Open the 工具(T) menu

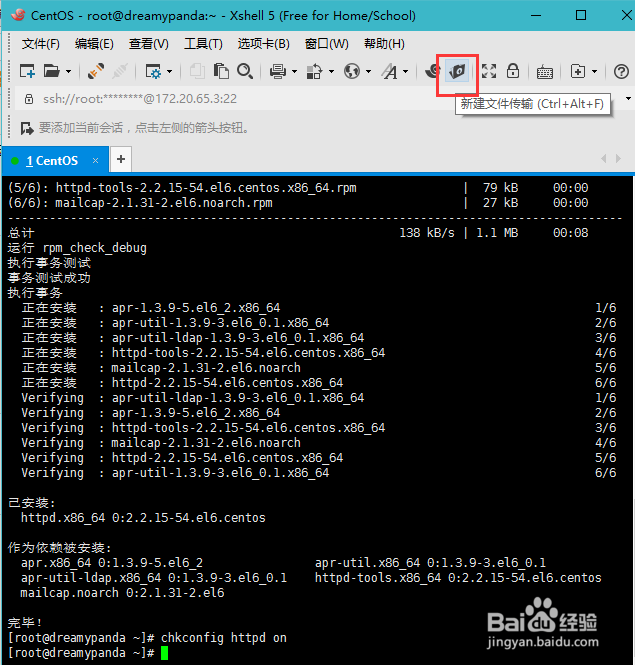pos(203,44)
